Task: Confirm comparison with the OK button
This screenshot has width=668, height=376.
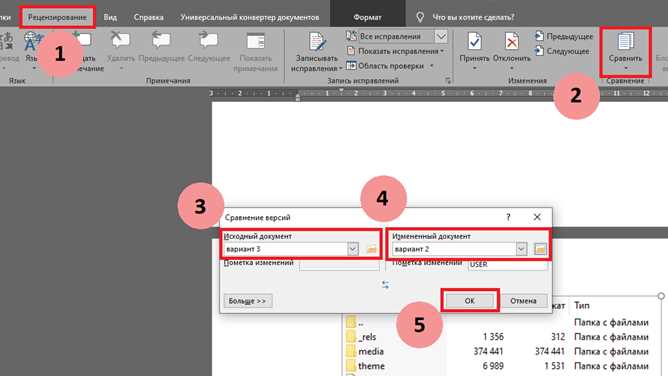Action: [x=469, y=301]
